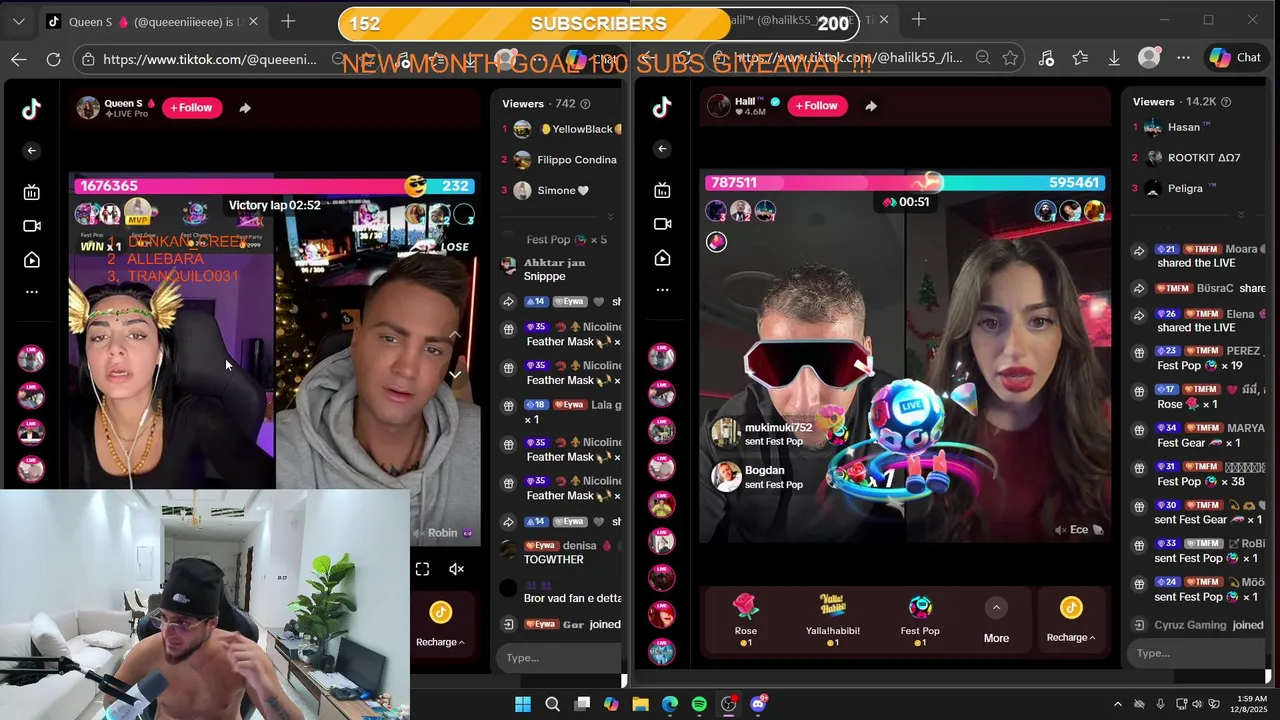Open Viewers help icon next to 14.2K
Screen dimensions: 1280x720
coord(1226,102)
